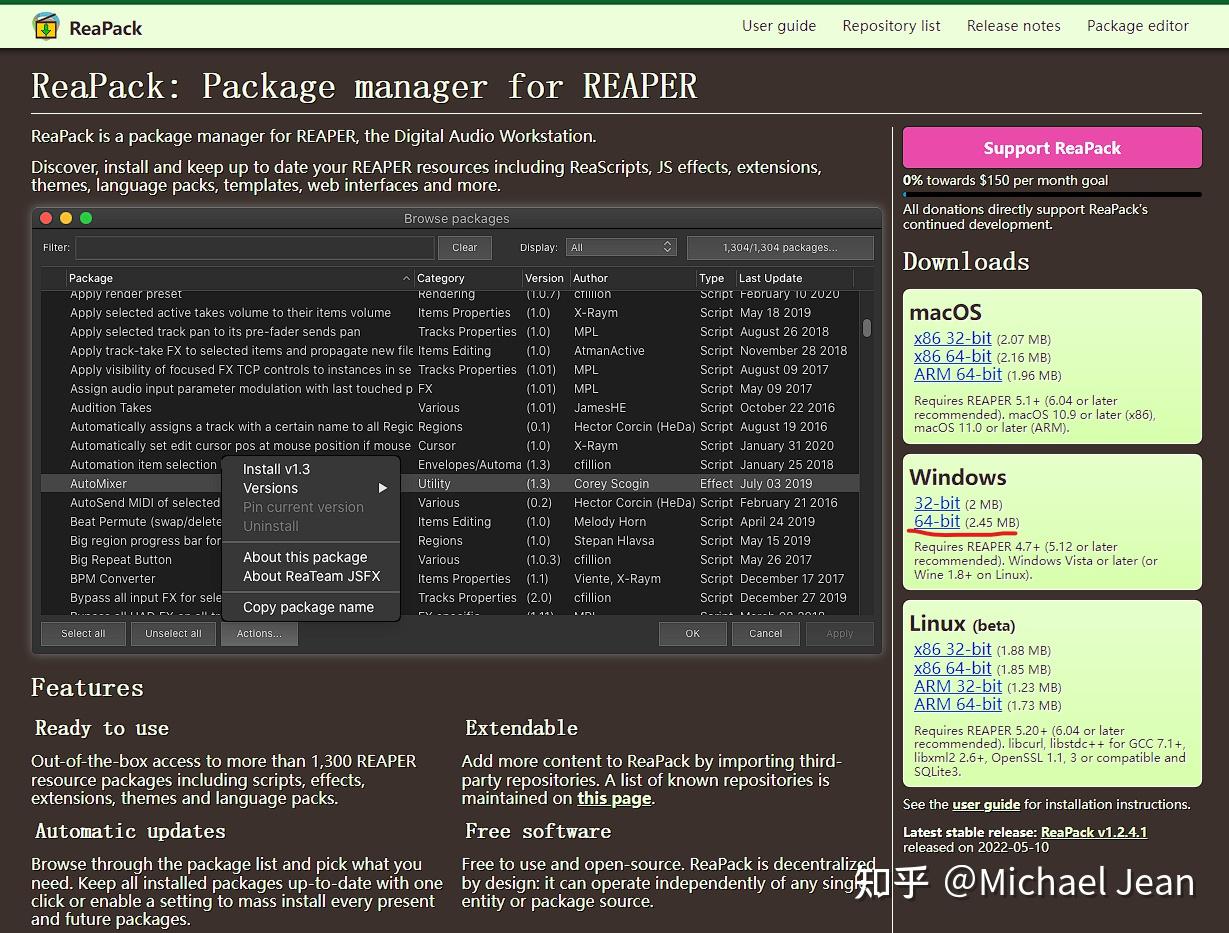The width and height of the screenshot is (1229, 933).
Task: Select 'Apply selected active takes volume' row
Action: point(450,313)
